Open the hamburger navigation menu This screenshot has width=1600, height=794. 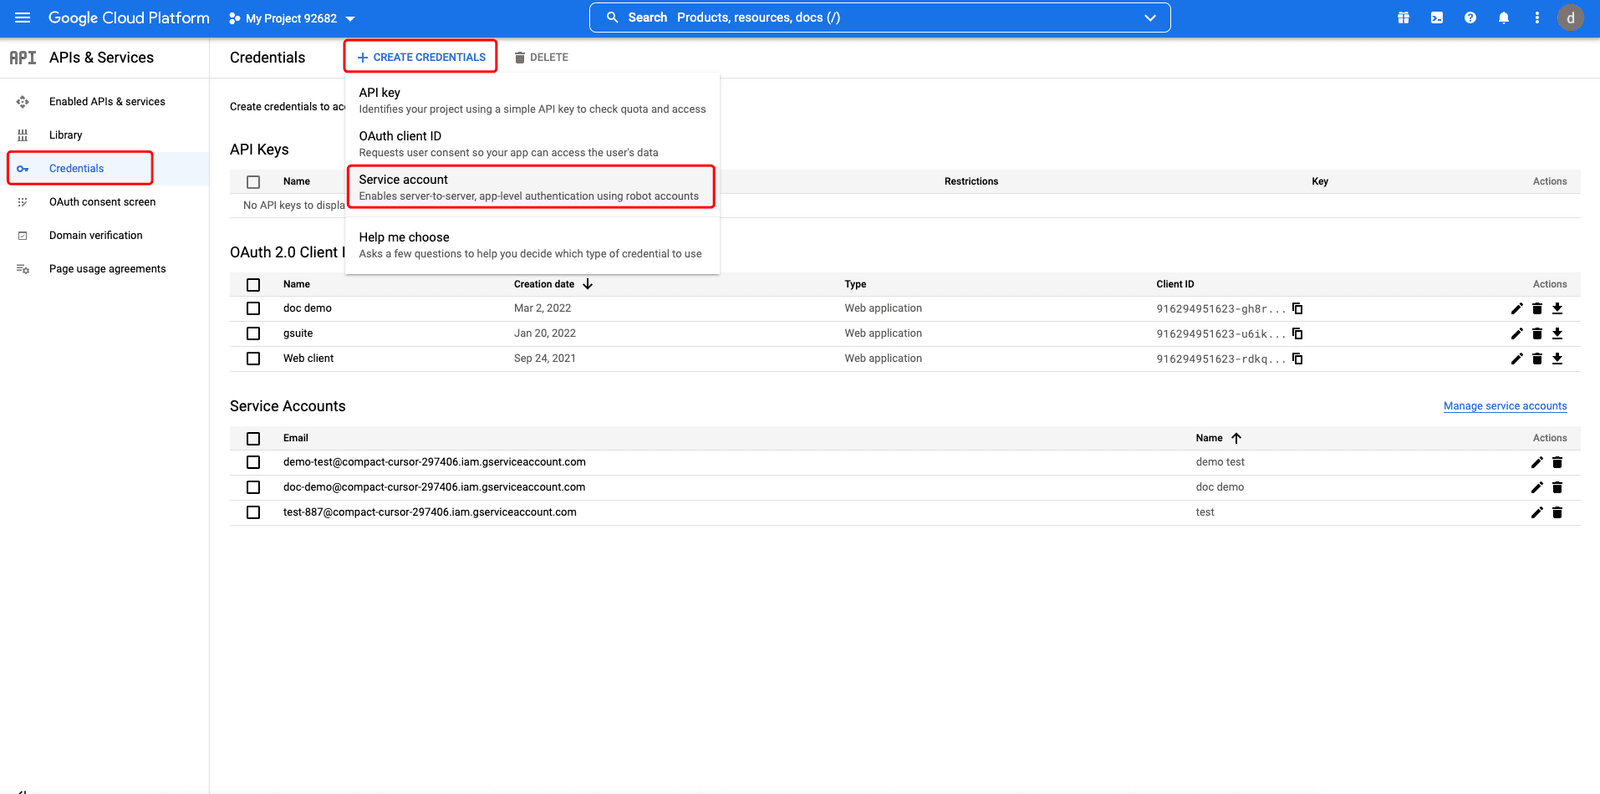[x=22, y=18]
